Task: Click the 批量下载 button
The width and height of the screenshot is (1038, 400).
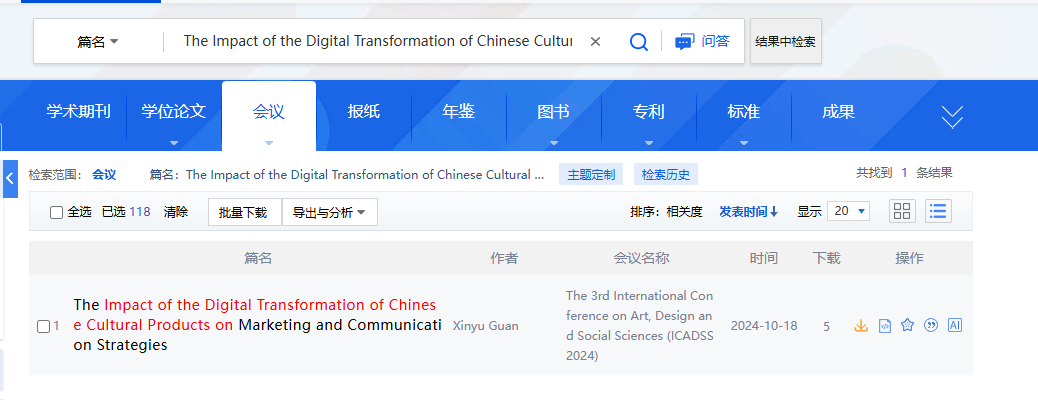Action: (x=243, y=212)
